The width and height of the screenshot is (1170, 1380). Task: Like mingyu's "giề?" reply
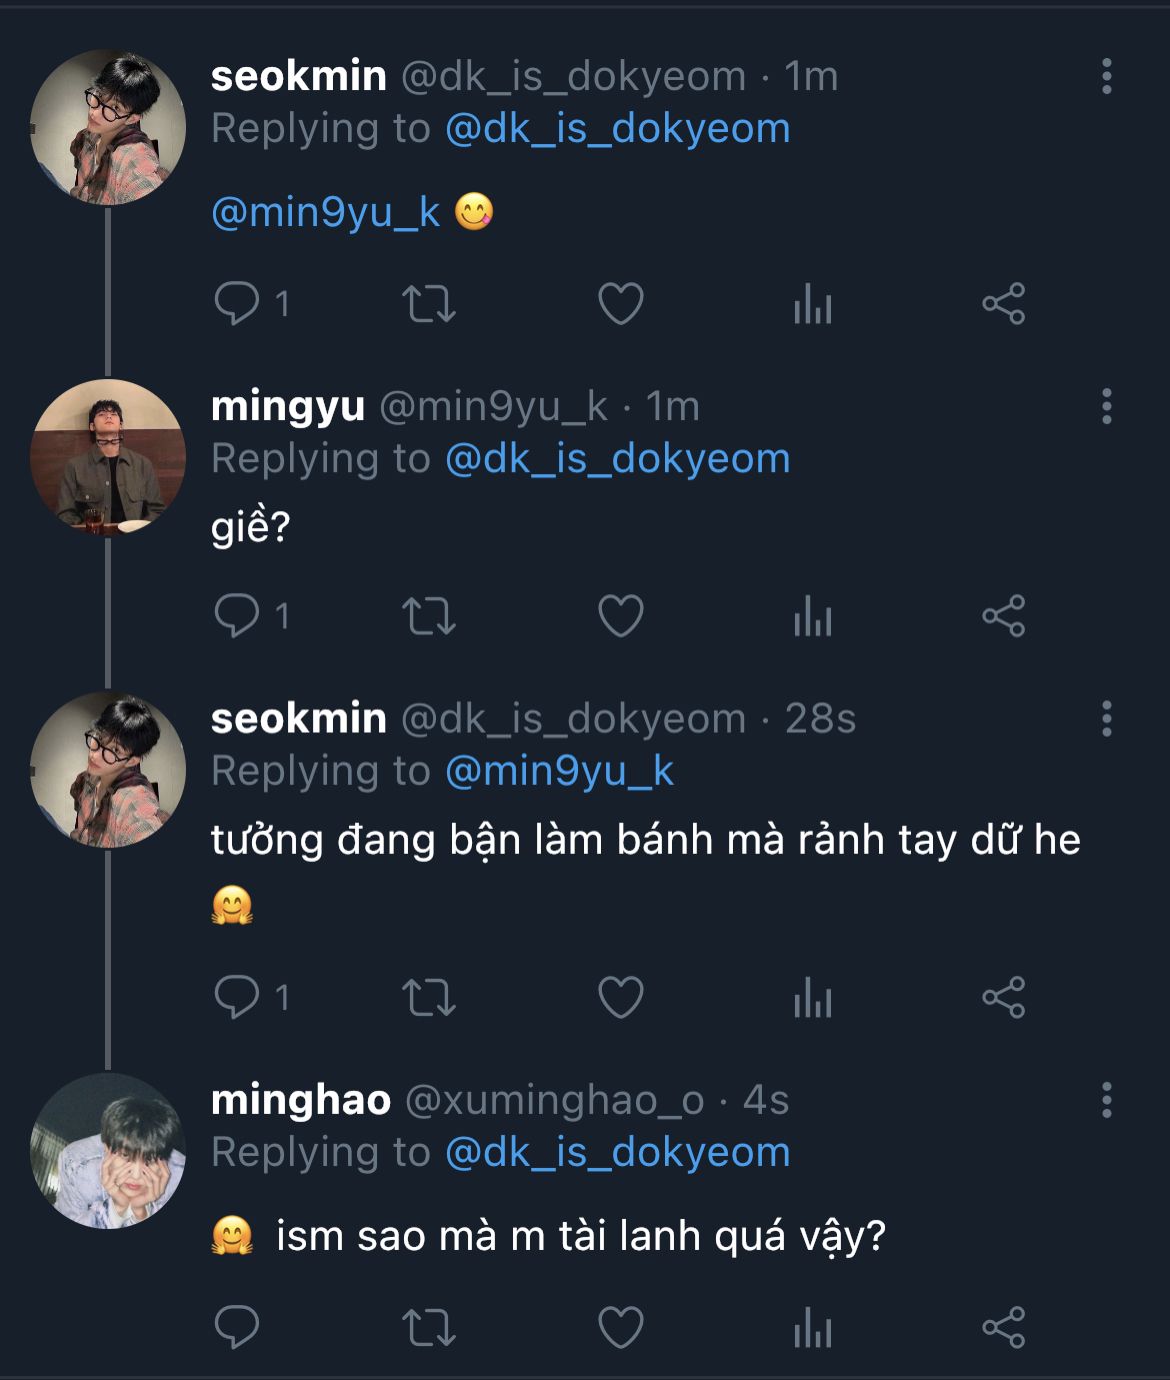point(620,615)
